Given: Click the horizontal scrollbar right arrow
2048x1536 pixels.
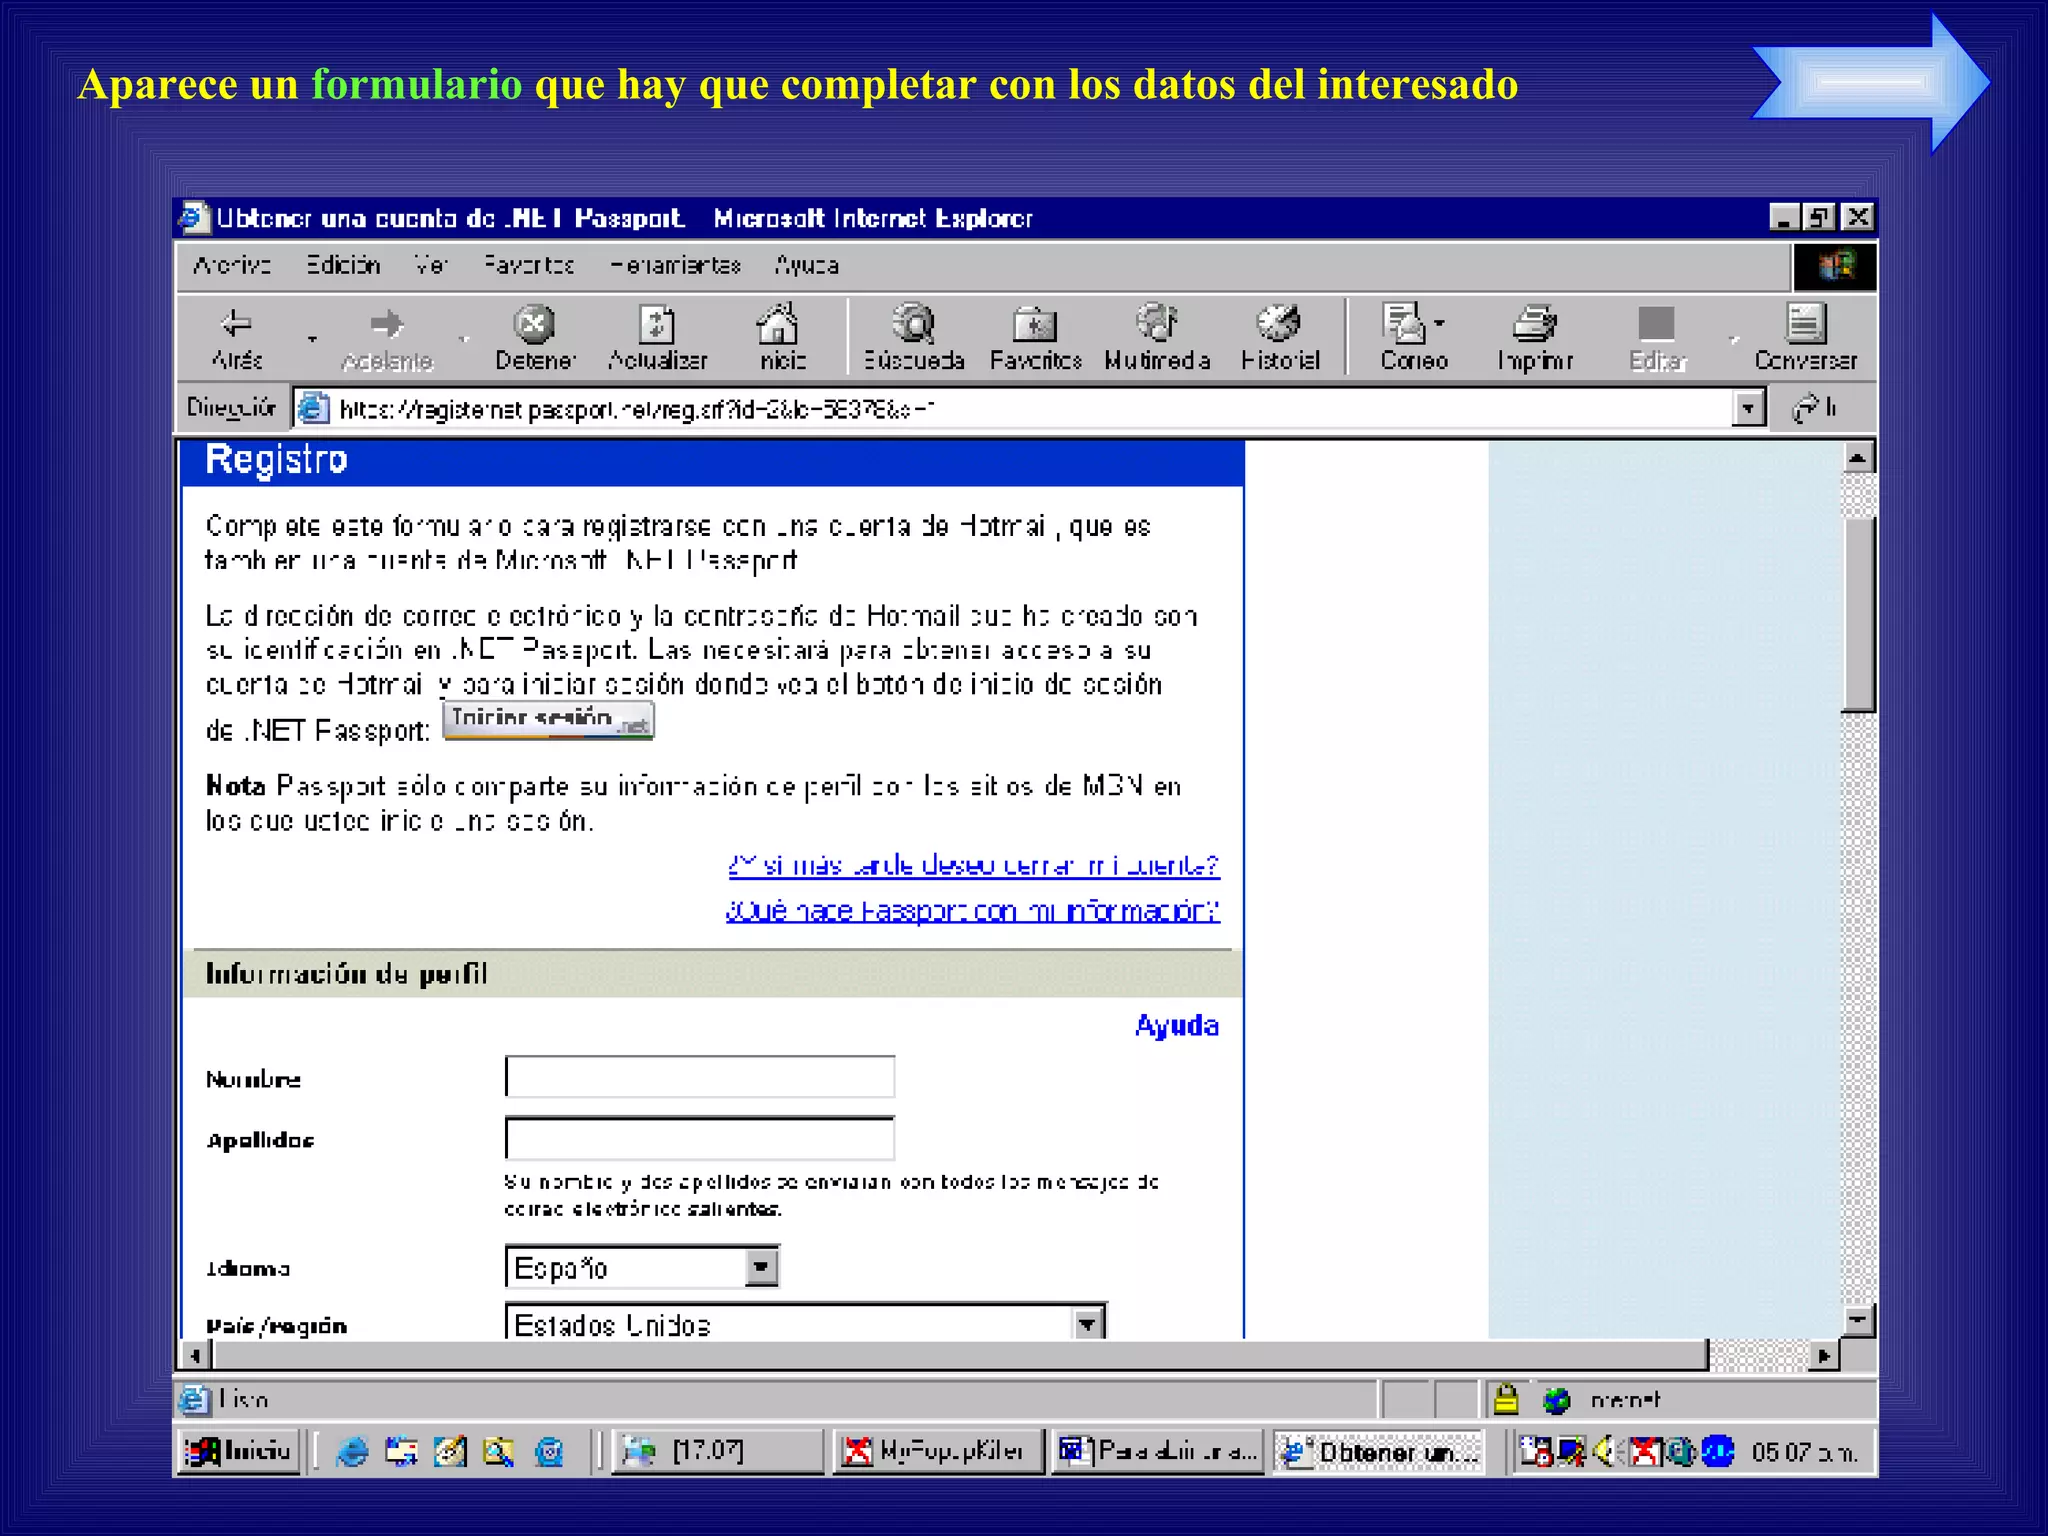Looking at the screenshot, I should (x=1825, y=1355).
